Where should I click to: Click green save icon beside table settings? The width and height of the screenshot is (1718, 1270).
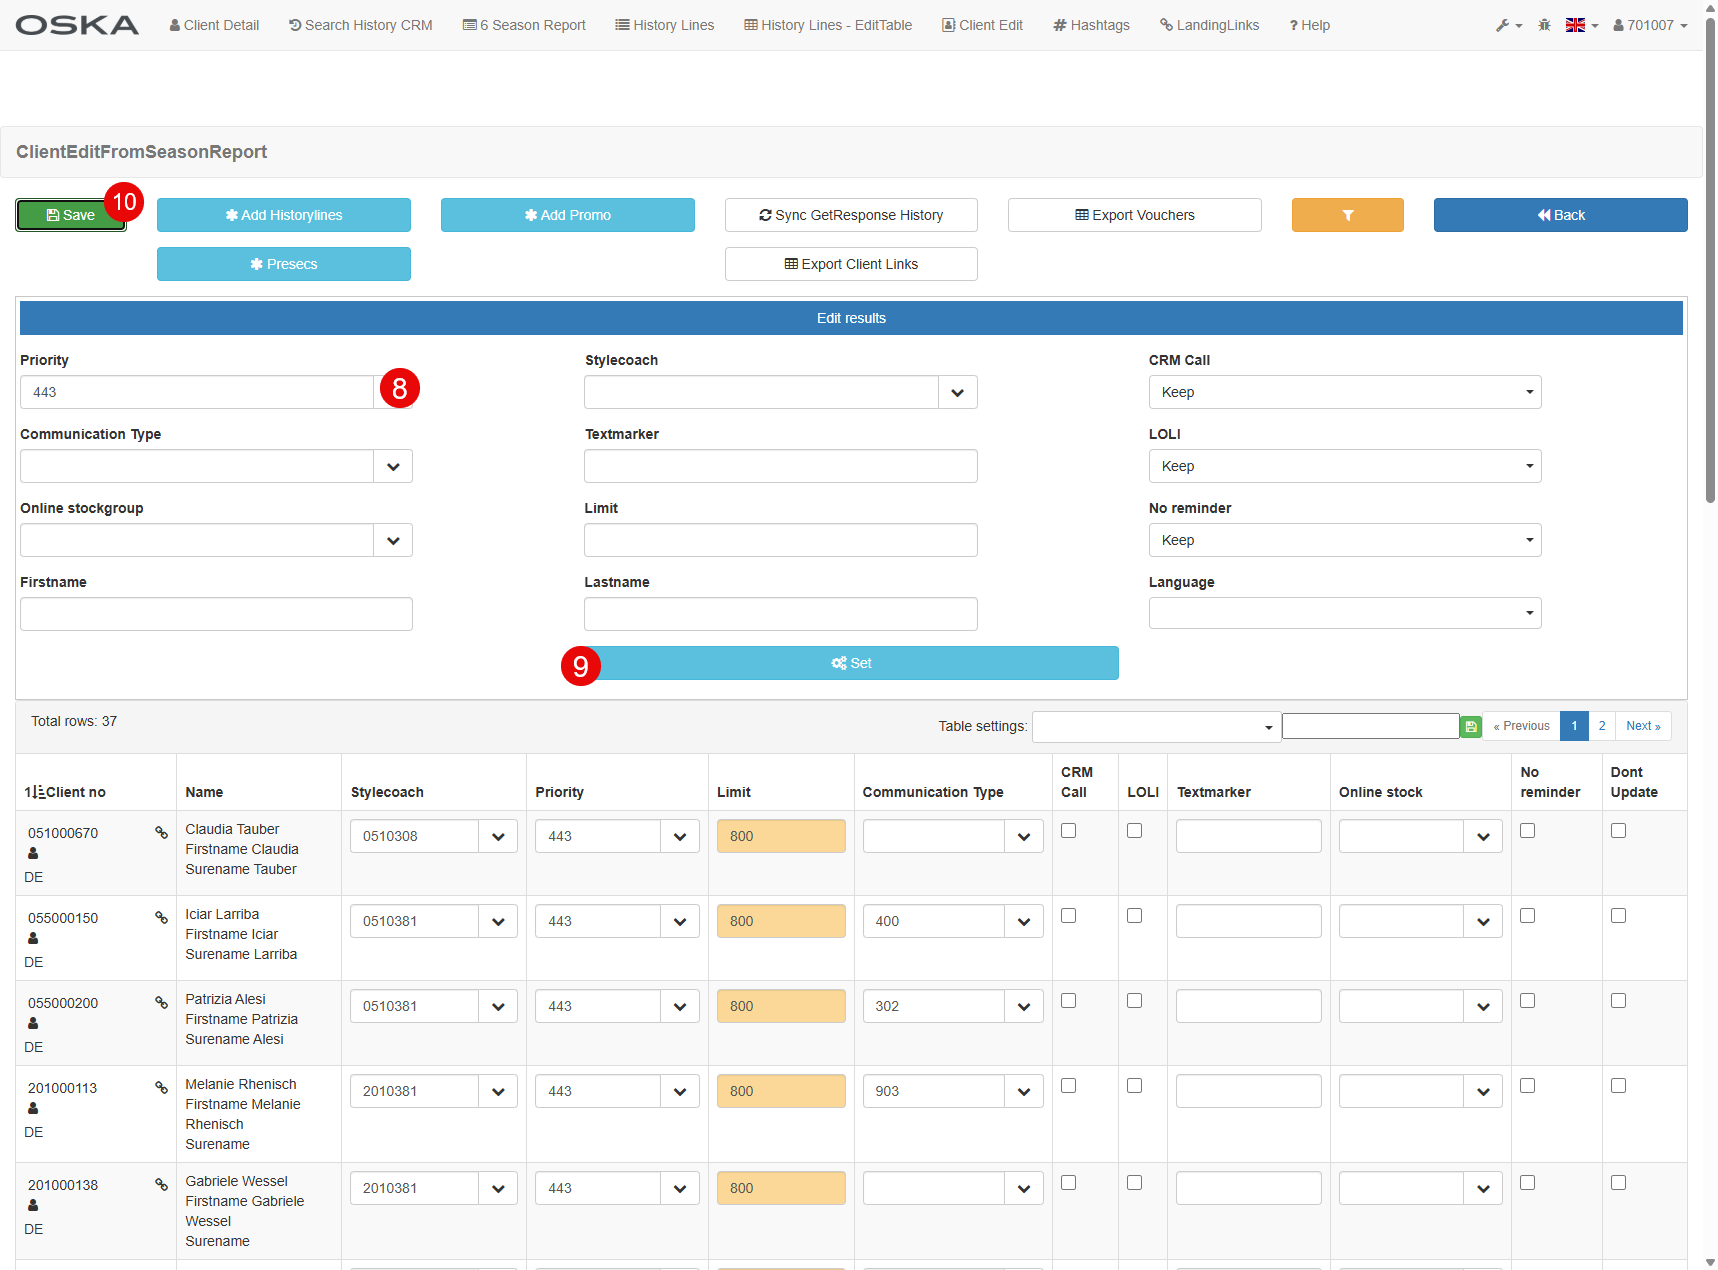1470,727
